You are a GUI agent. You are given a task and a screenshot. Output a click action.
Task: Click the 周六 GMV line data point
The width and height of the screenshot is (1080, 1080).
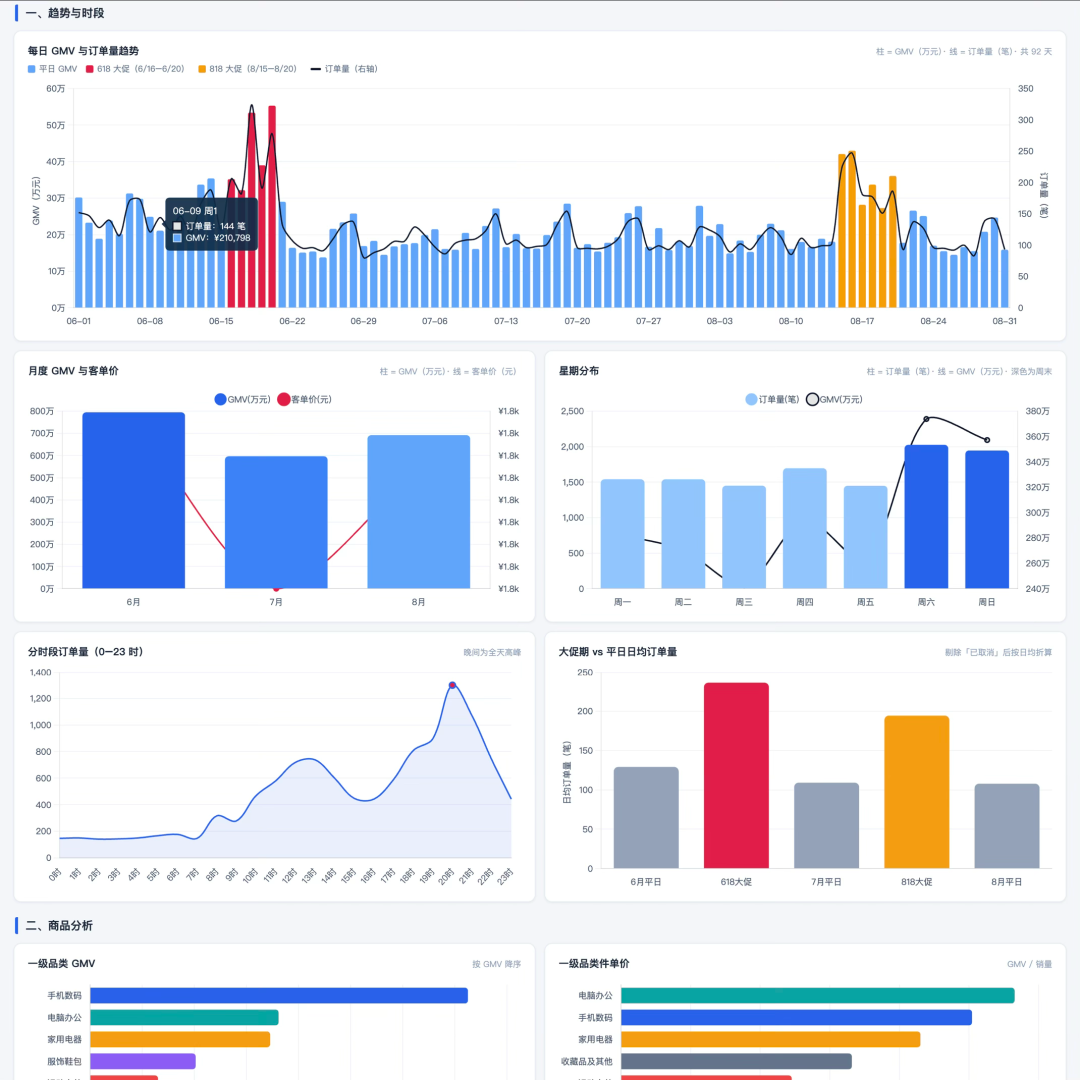point(926,419)
